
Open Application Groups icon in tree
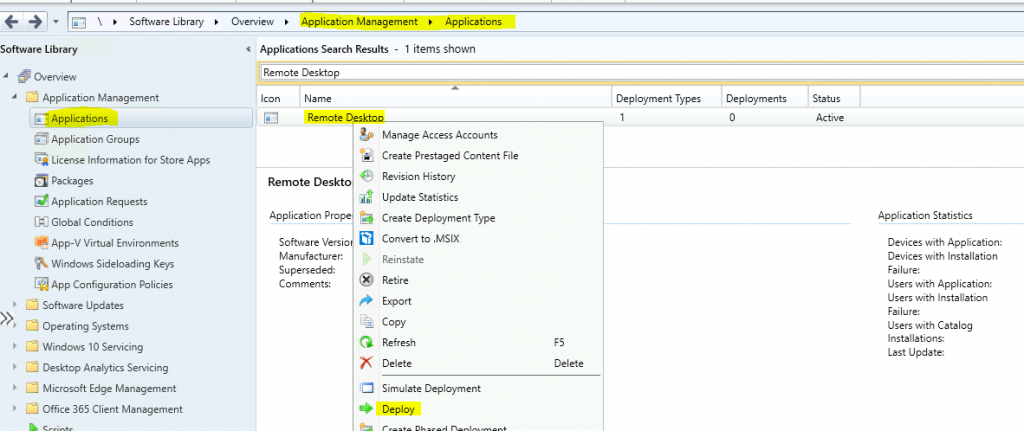41,139
